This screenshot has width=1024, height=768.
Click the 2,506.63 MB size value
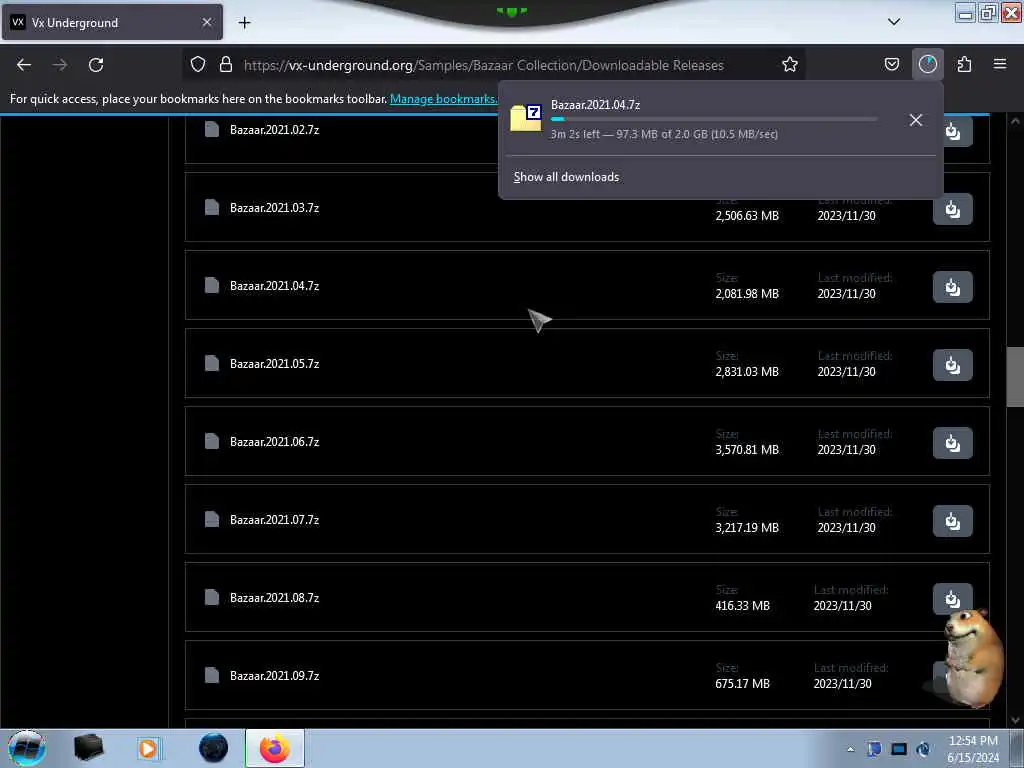pos(747,216)
